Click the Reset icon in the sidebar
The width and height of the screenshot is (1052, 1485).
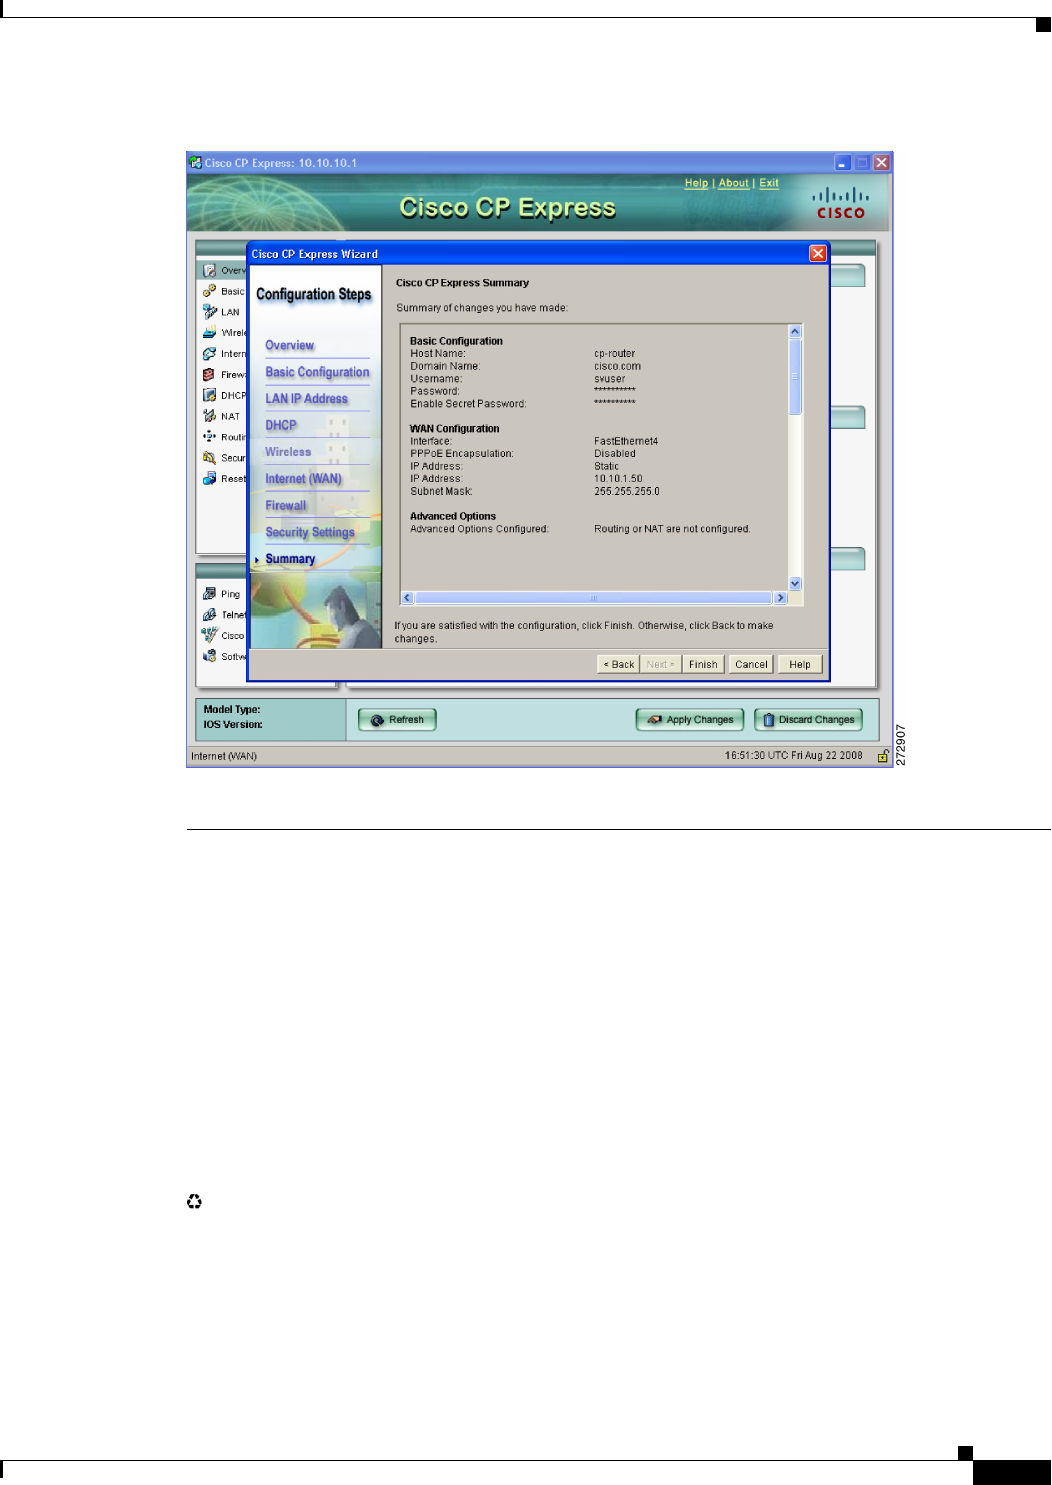(x=210, y=479)
